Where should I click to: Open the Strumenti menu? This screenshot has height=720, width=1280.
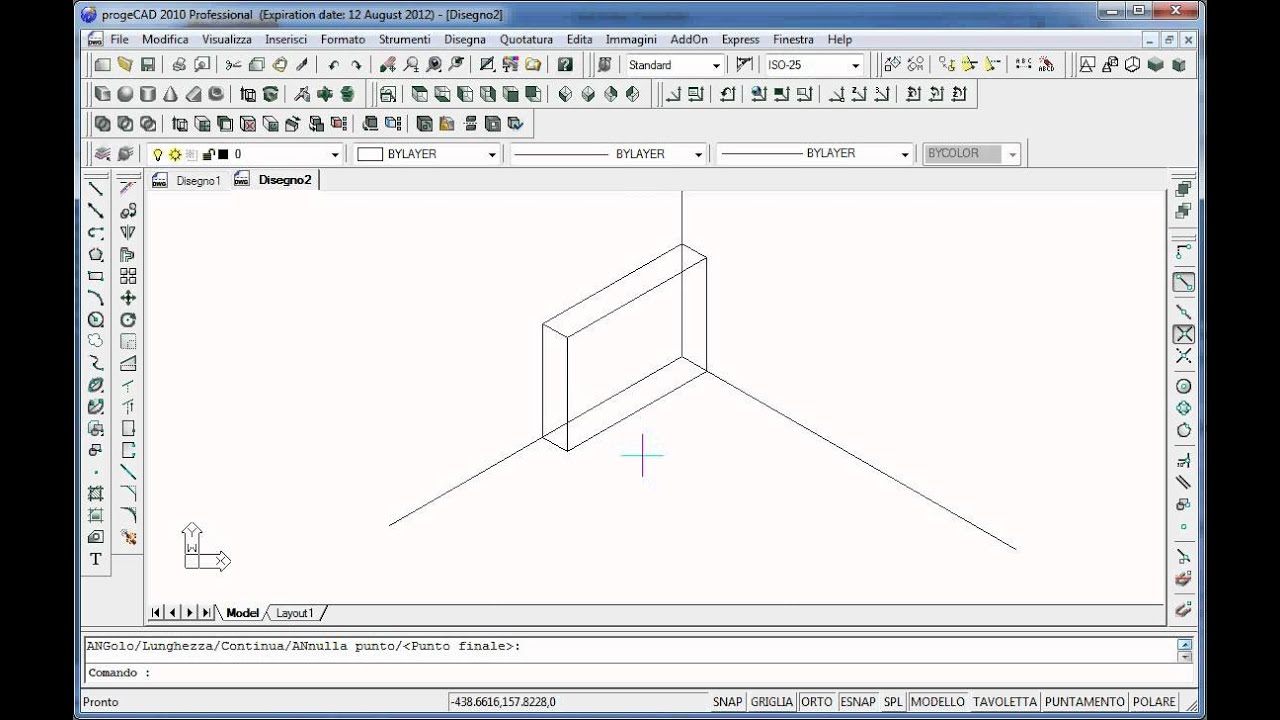click(404, 40)
